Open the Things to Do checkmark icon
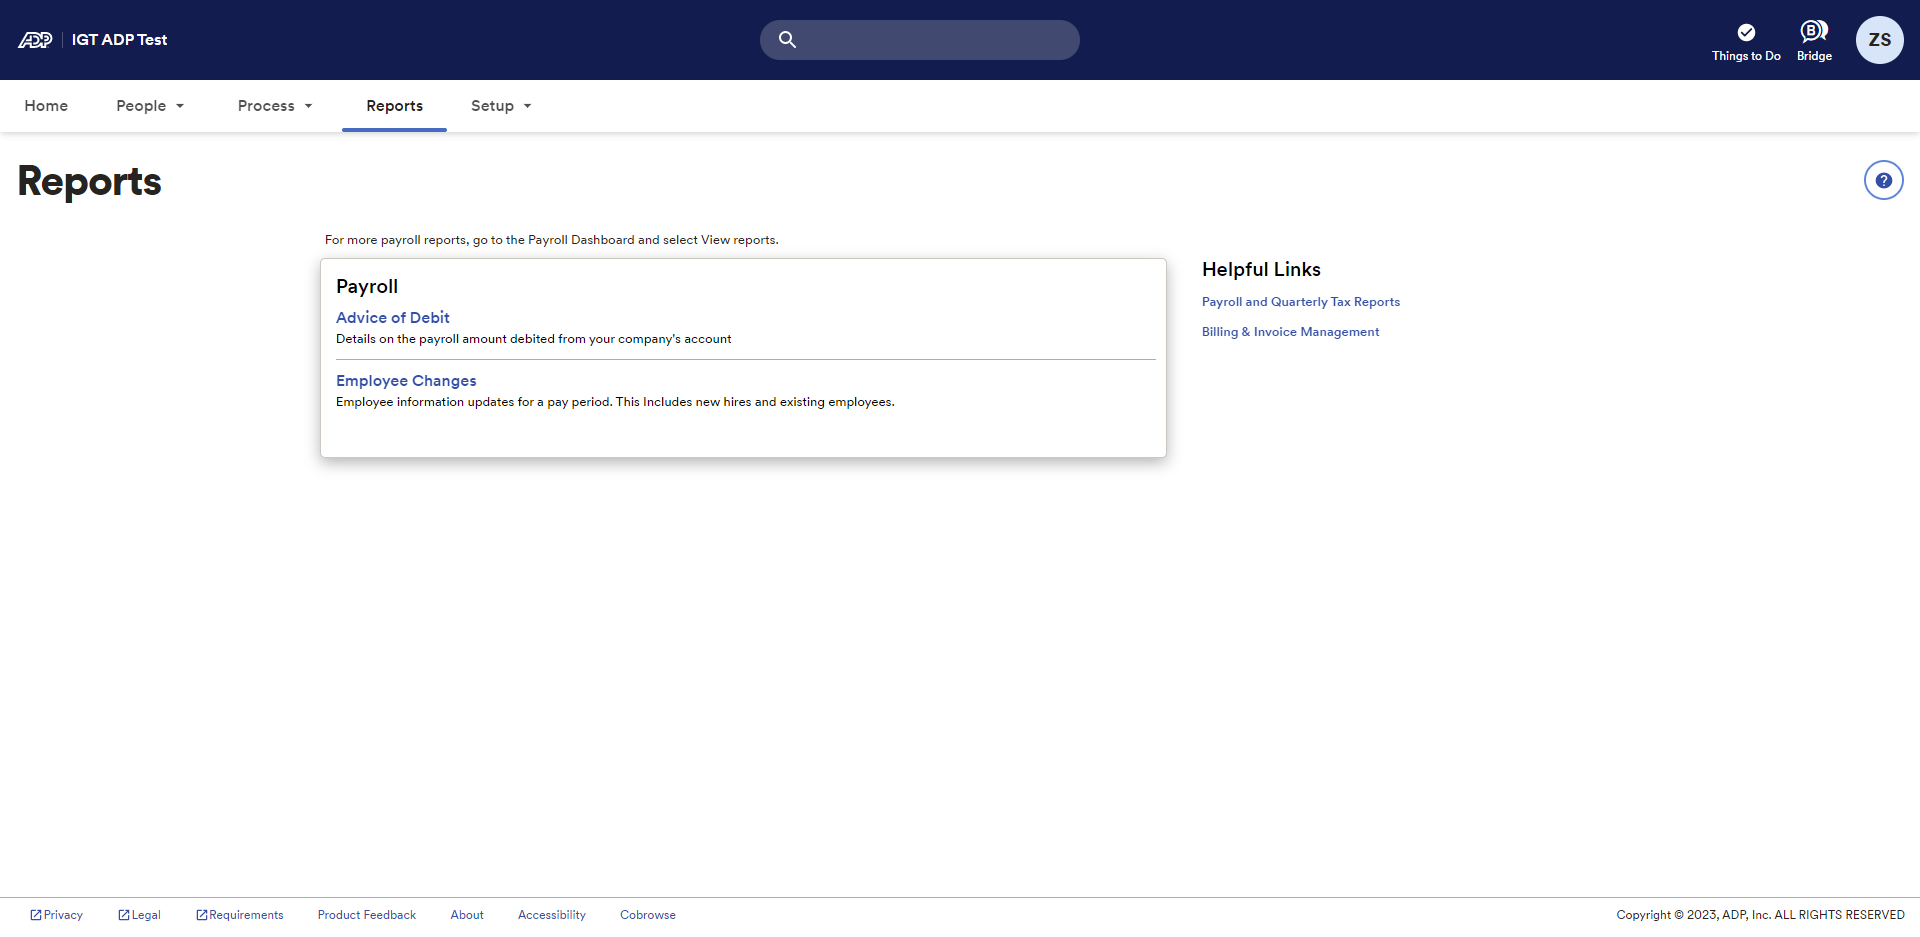The image size is (1920, 937). tap(1745, 33)
